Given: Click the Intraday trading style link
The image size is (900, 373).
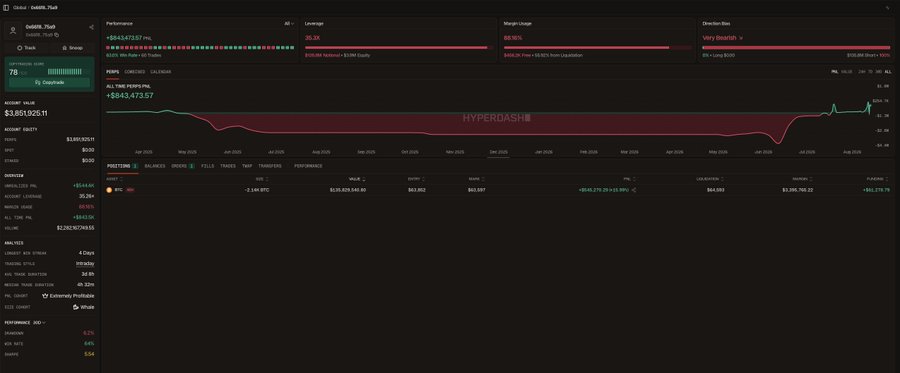Looking at the screenshot, I should pyautogui.click(x=85, y=264).
